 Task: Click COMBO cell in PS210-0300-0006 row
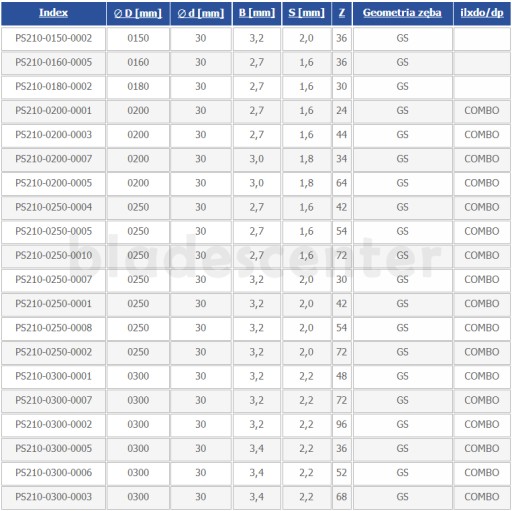click(482, 473)
